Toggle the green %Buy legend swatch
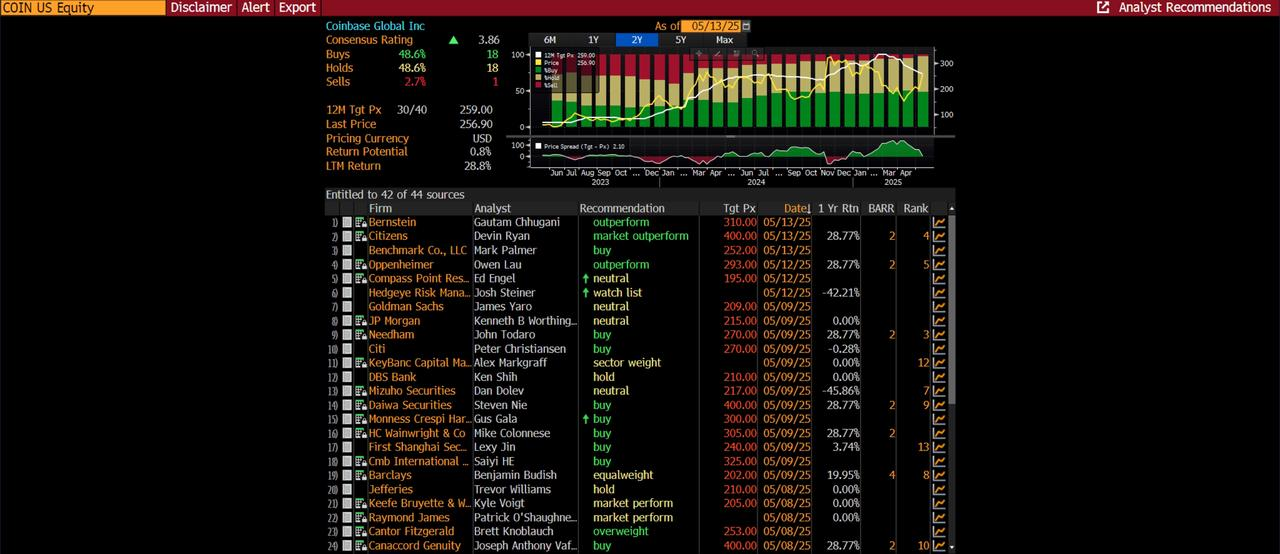 click(x=538, y=70)
